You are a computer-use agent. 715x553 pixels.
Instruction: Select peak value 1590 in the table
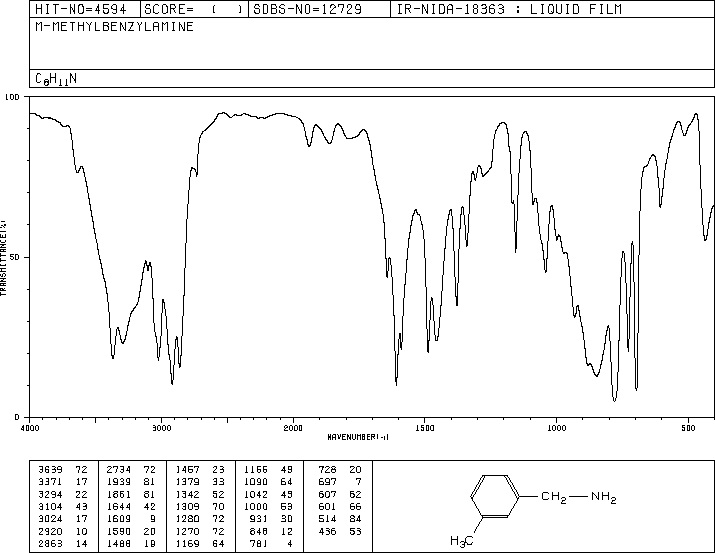tap(119, 532)
